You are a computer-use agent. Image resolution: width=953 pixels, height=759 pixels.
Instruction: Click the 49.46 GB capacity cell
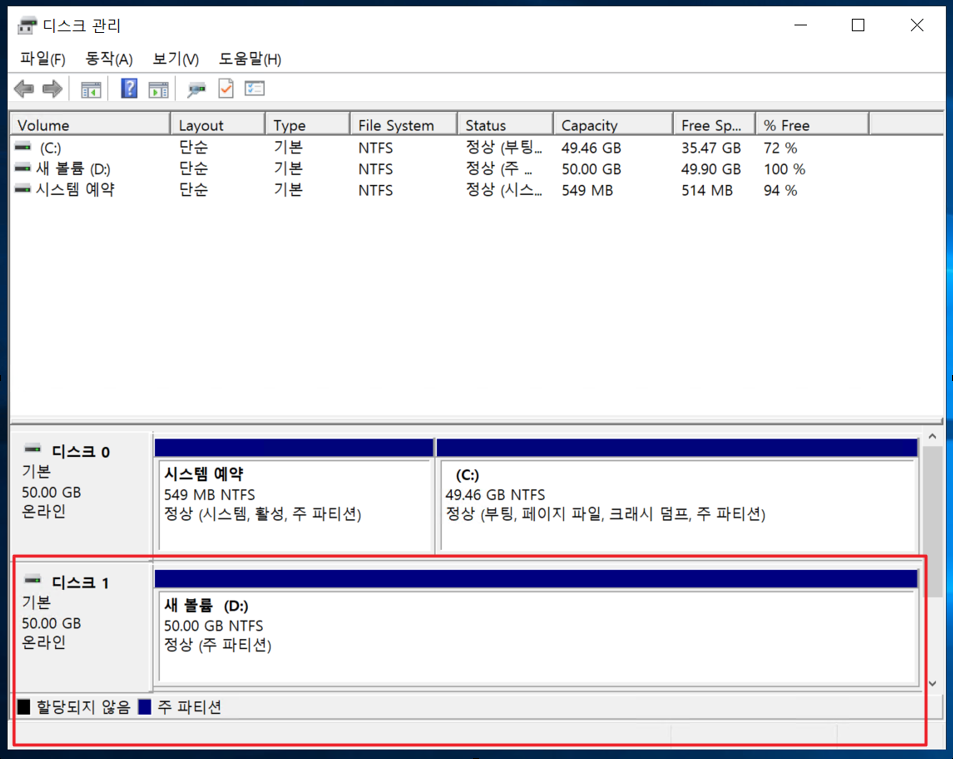coord(591,148)
